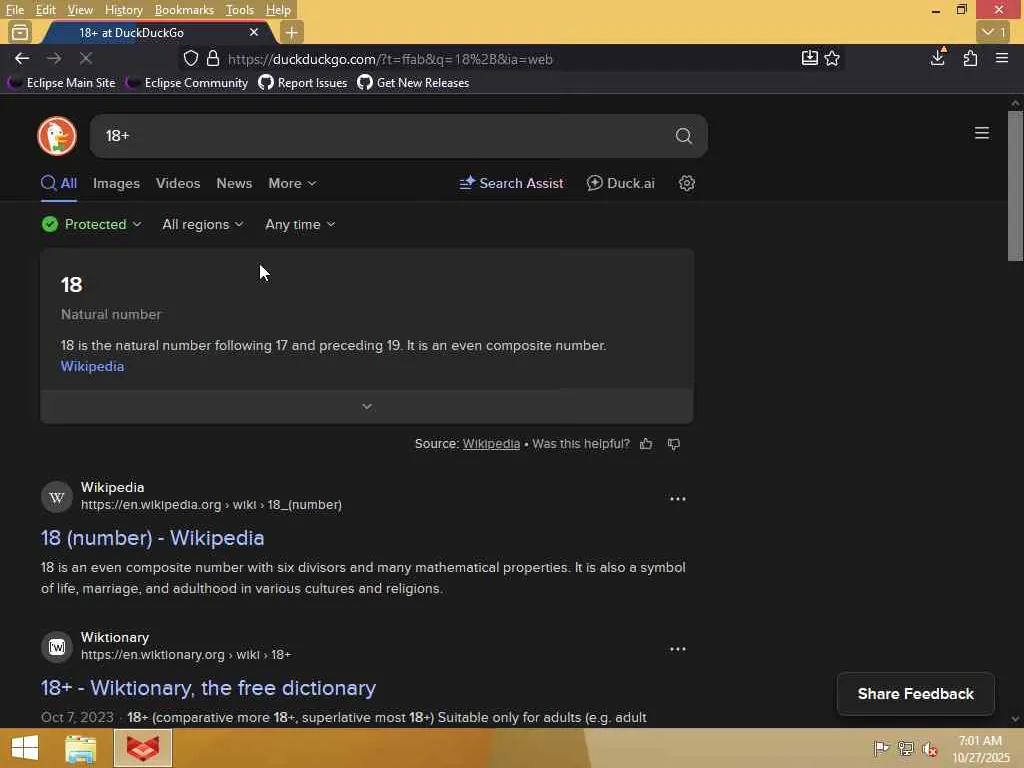Click the Share Feedback button

[916, 694]
